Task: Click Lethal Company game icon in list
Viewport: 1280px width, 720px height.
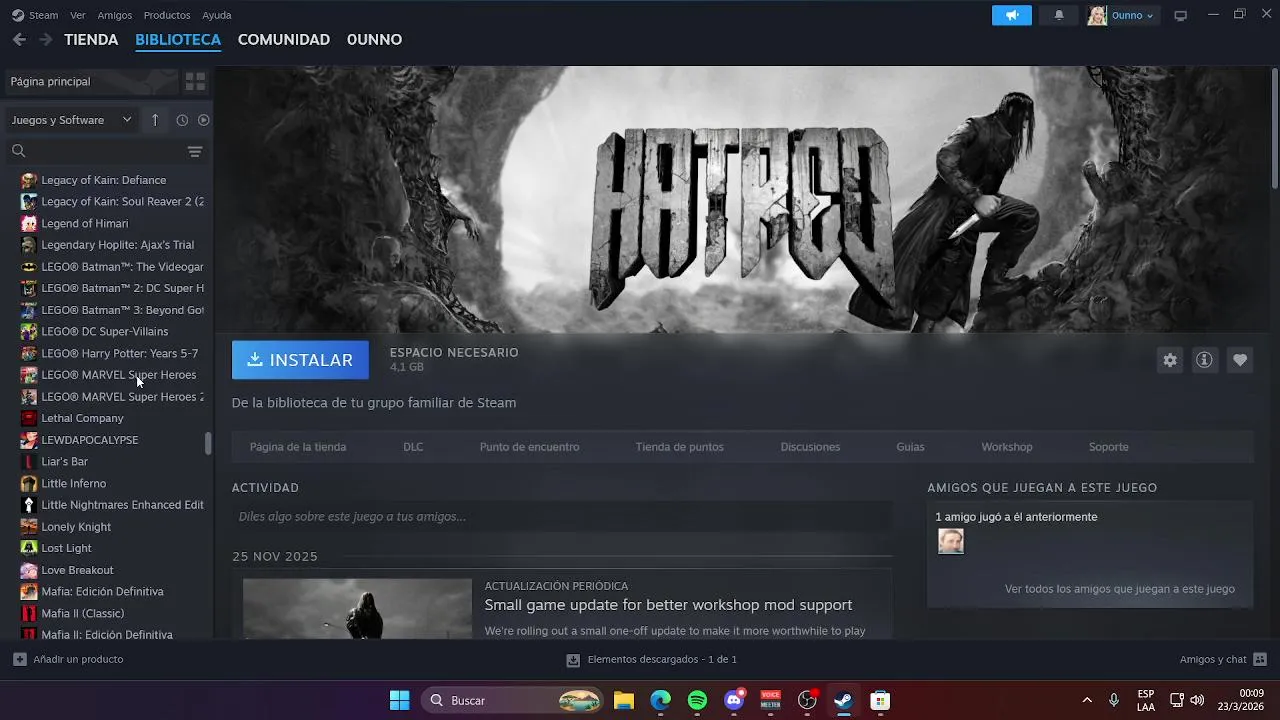Action: (29, 418)
